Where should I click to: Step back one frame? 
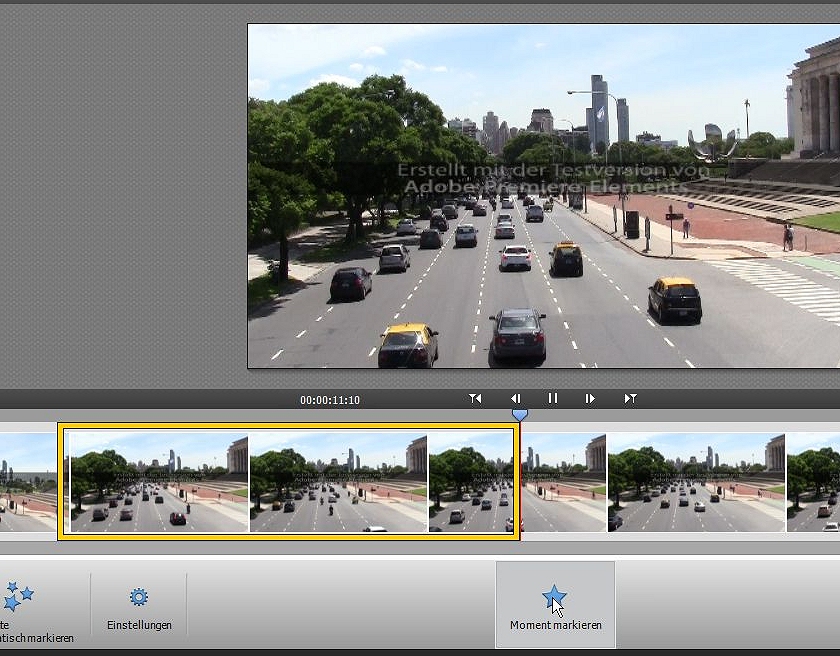(x=515, y=398)
